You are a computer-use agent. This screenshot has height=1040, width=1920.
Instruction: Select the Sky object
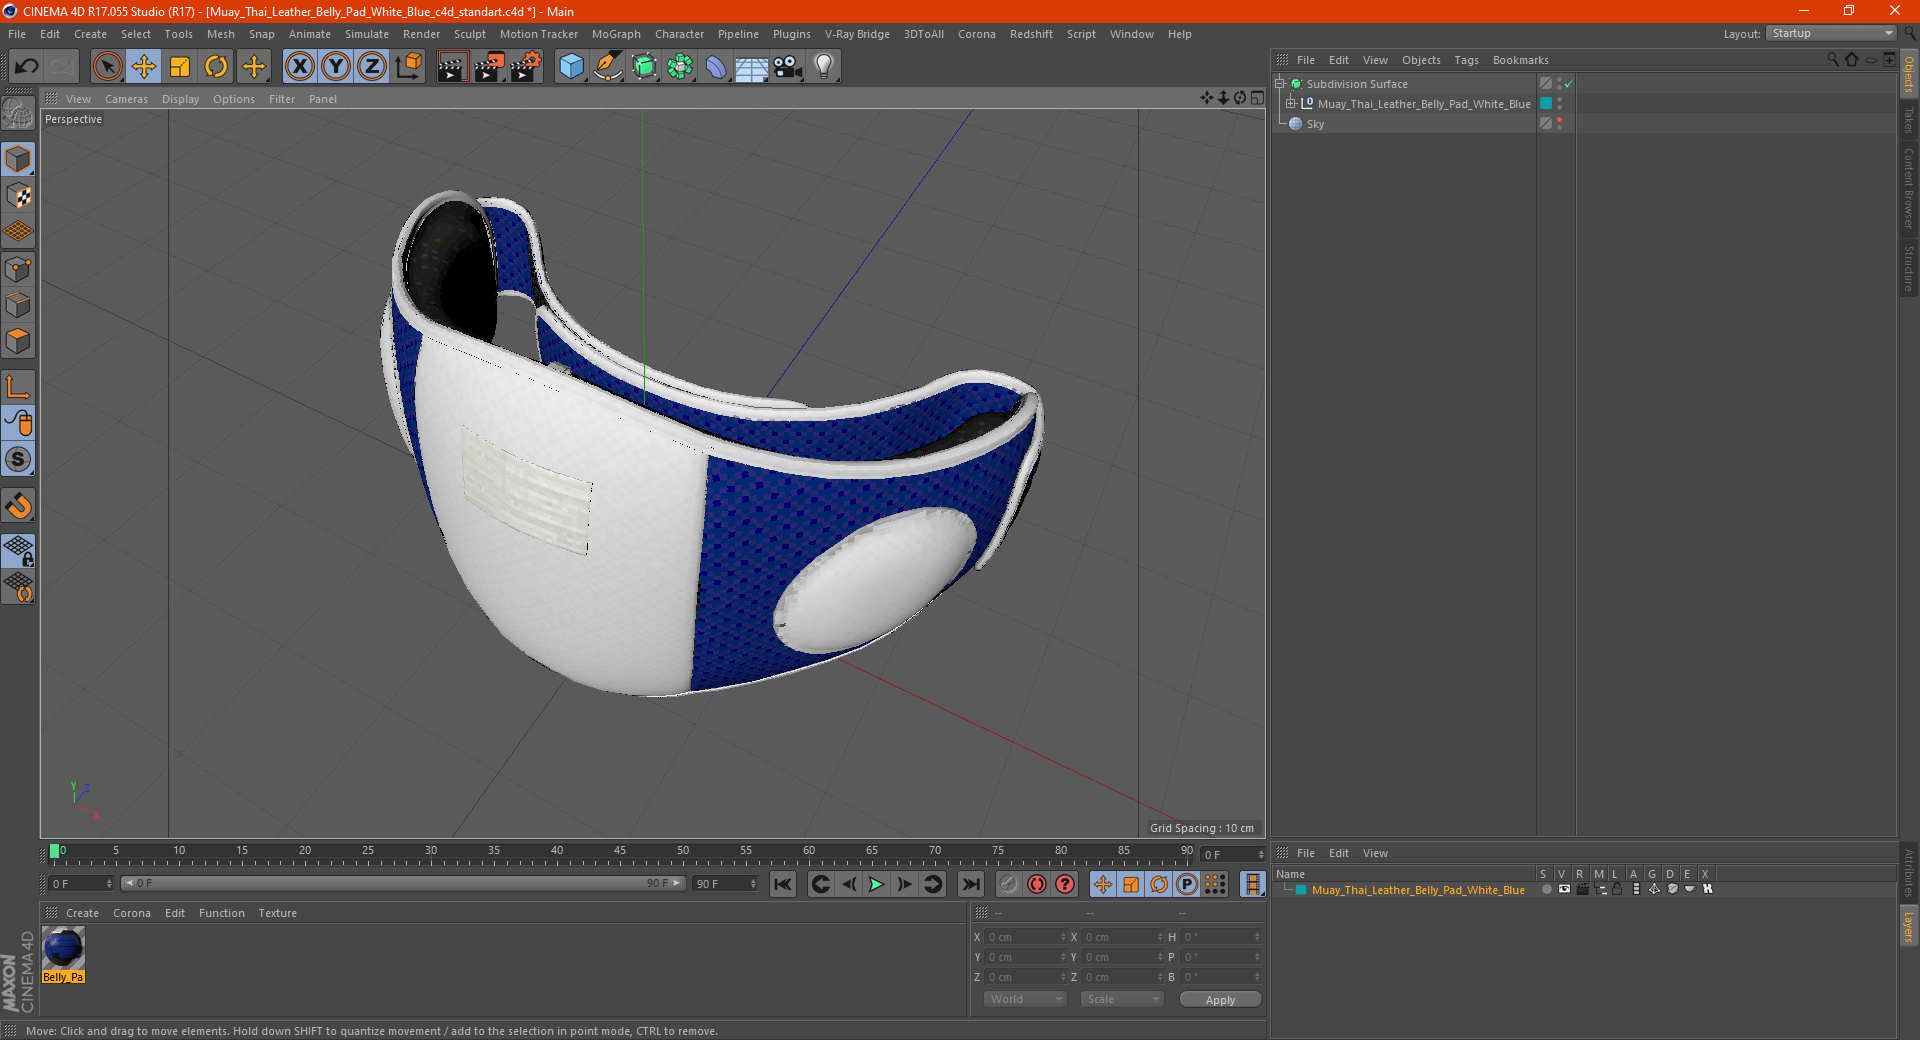pos(1315,124)
